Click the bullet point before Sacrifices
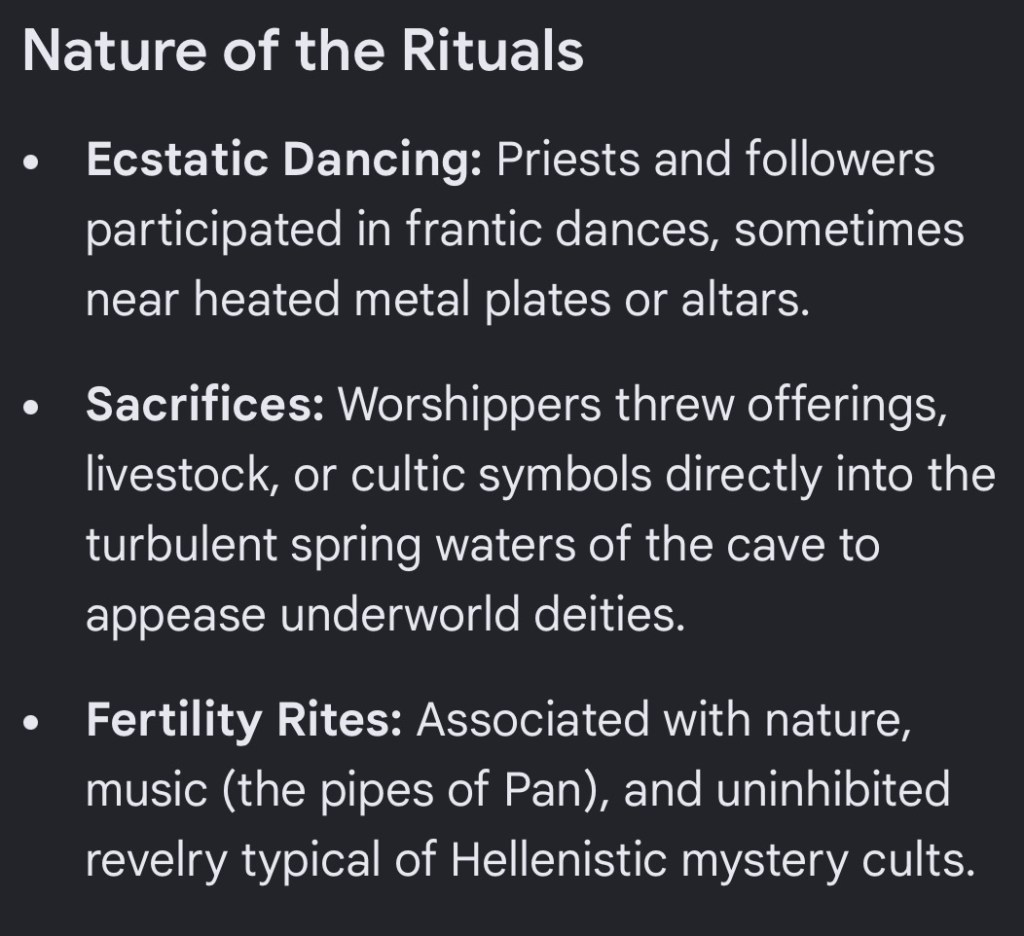This screenshot has height=936, width=1024. [x=31, y=408]
